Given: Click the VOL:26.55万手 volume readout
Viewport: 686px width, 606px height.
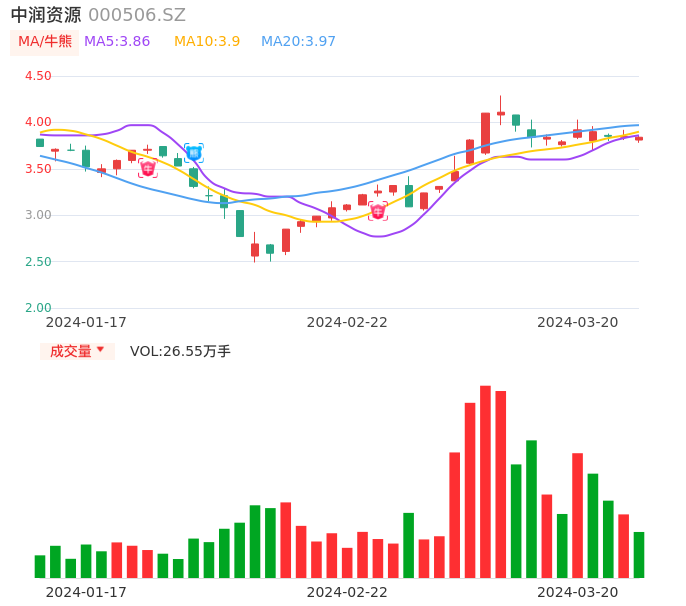Looking at the screenshot, I should coord(180,351).
